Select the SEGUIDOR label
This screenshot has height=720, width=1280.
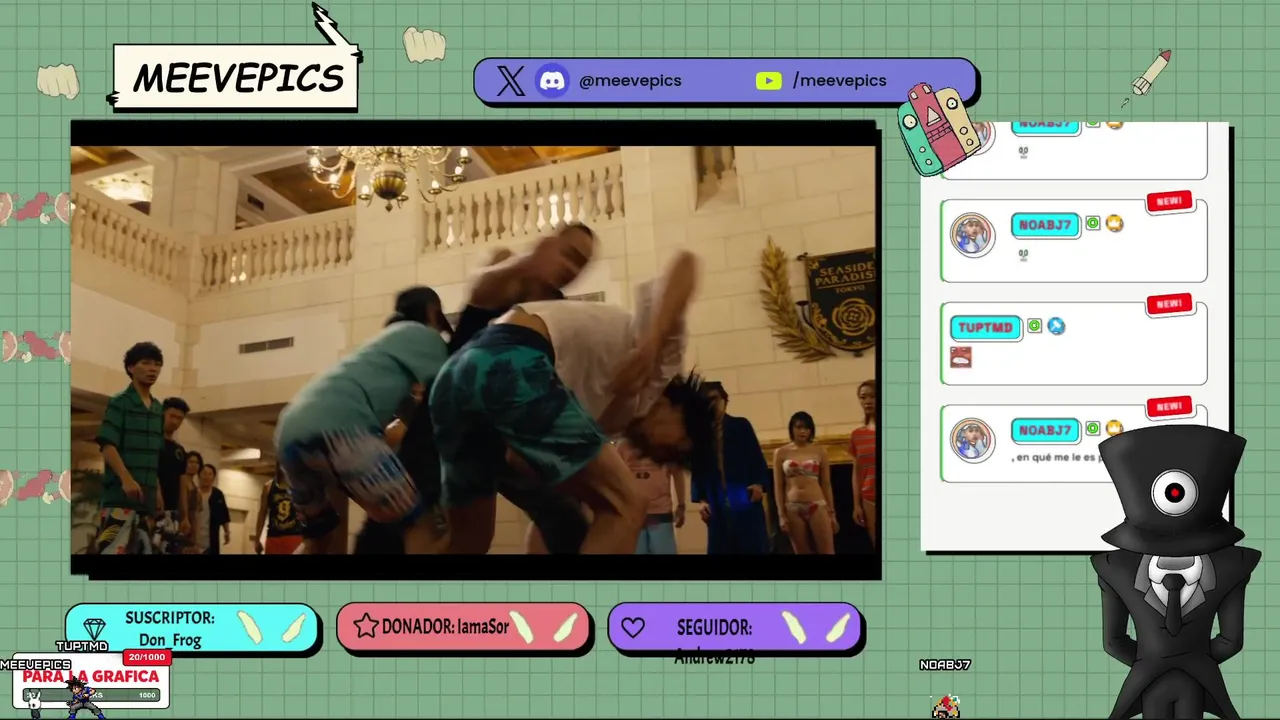(x=714, y=628)
